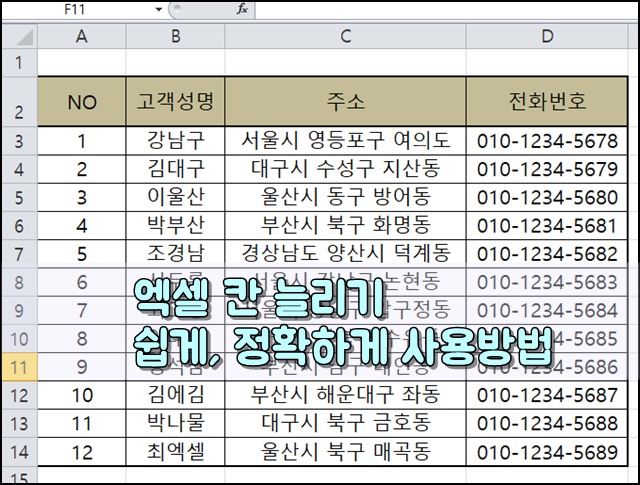This screenshot has height=485, width=640.
Task: Click the 고객성명 header cell
Action: point(176,101)
